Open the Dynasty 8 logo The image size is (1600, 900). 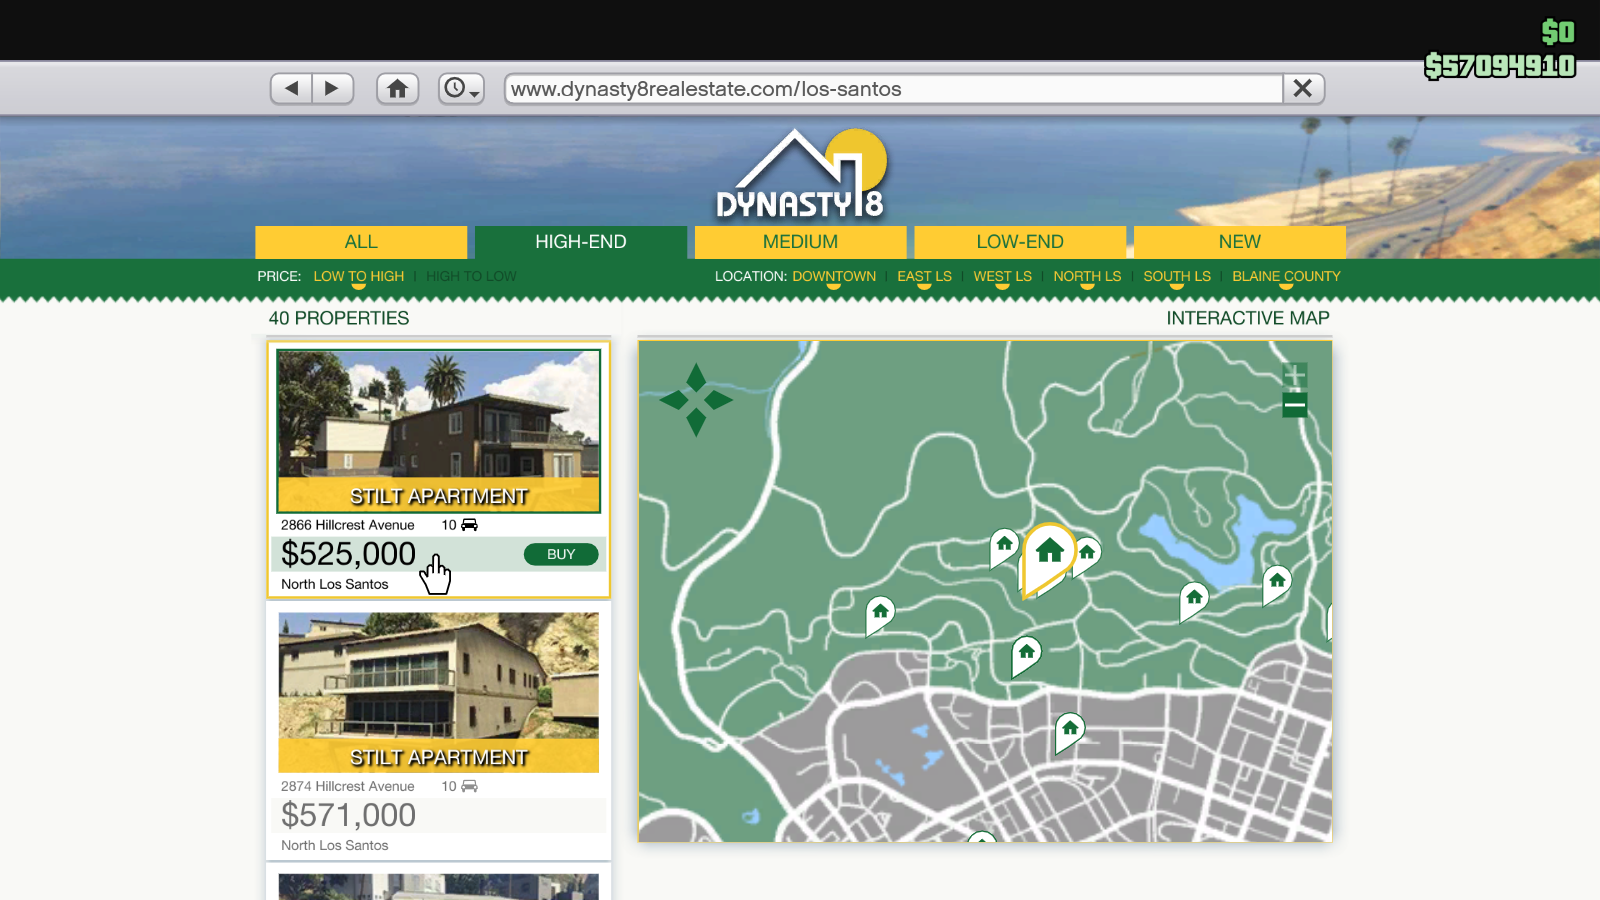point(801,174)
